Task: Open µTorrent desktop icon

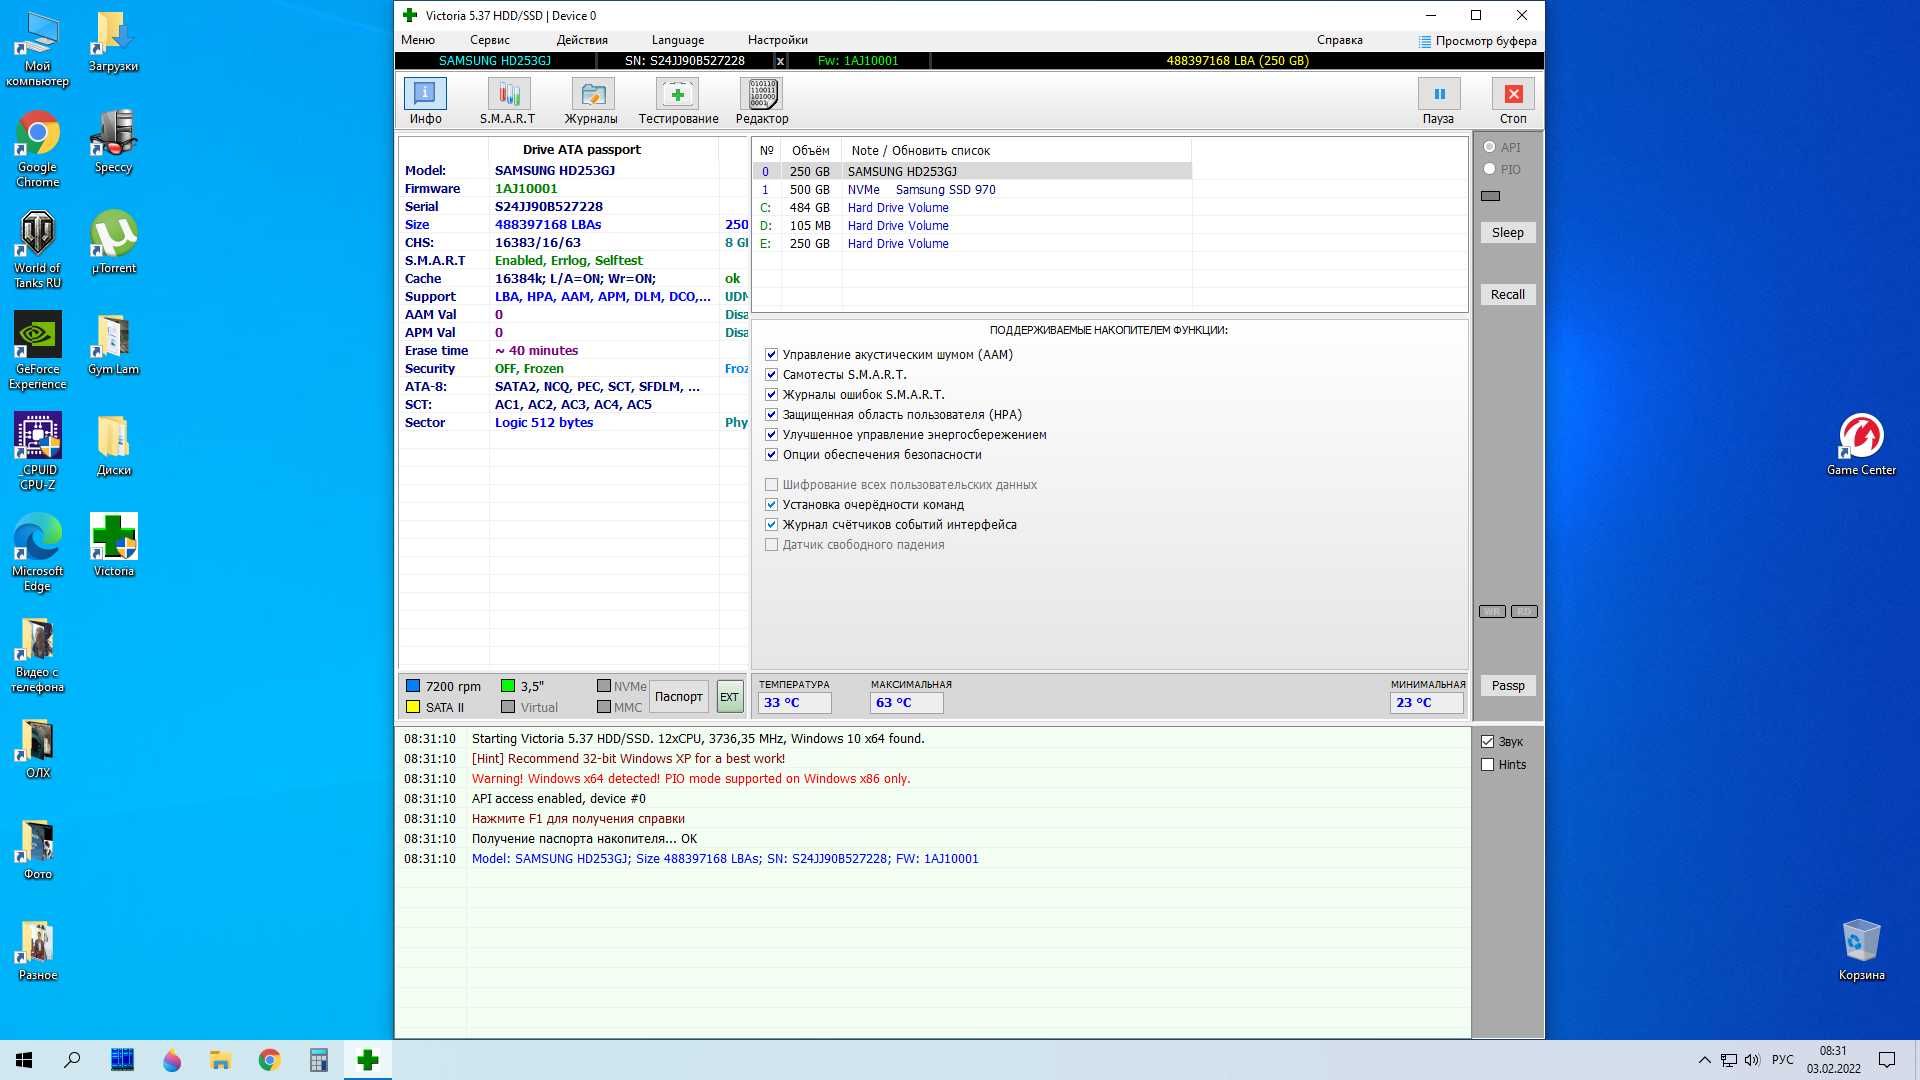Action: click(113, 243)
